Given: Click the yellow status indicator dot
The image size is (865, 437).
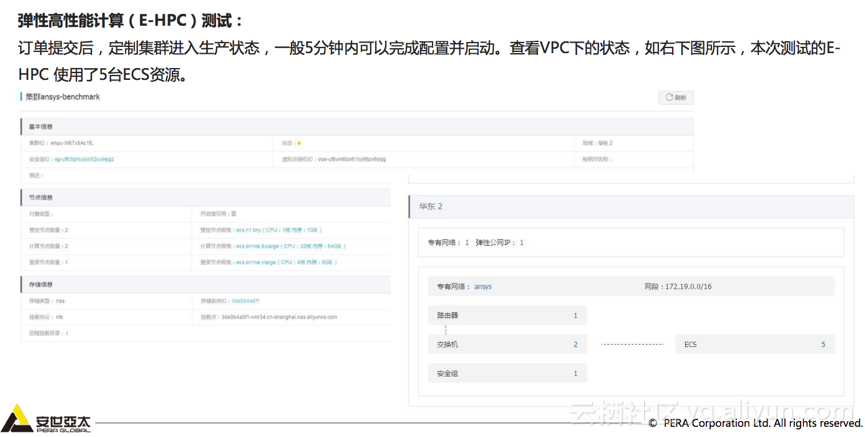Looking at the screenshot, I should 299,143.
